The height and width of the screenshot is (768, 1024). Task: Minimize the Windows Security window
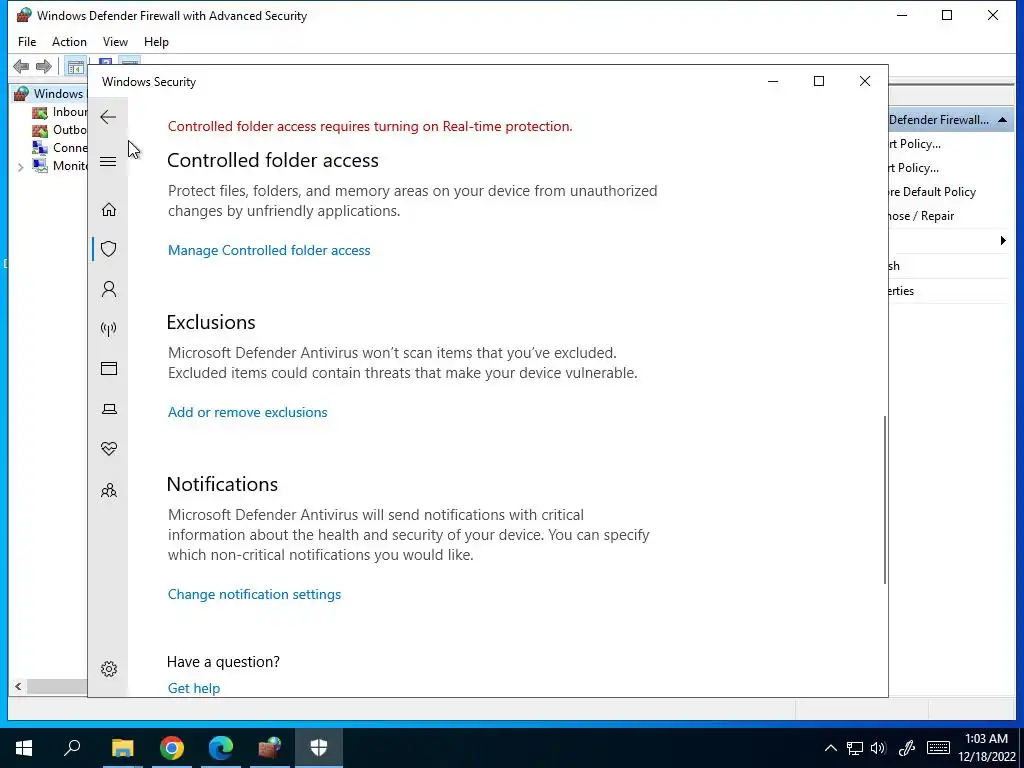coord(773,81)
